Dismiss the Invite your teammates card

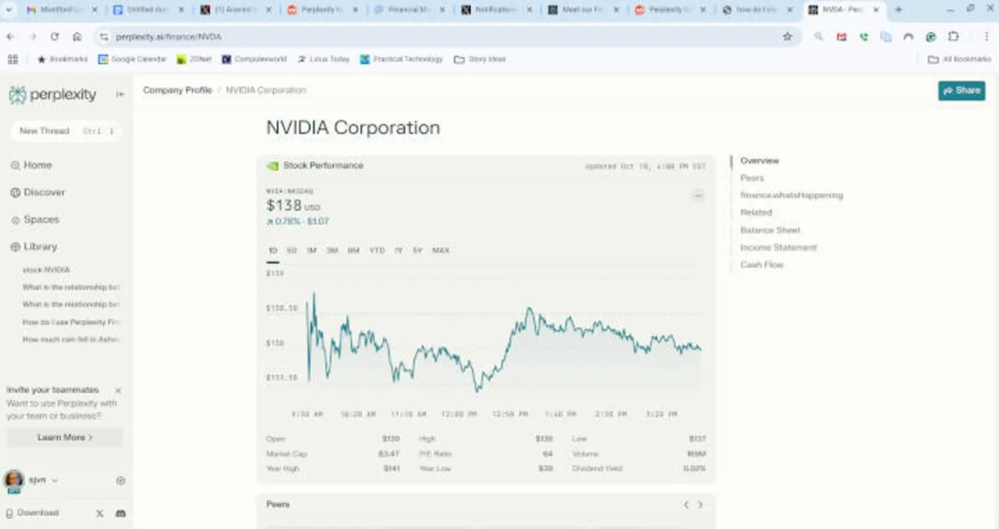click(x=118, y=390)
